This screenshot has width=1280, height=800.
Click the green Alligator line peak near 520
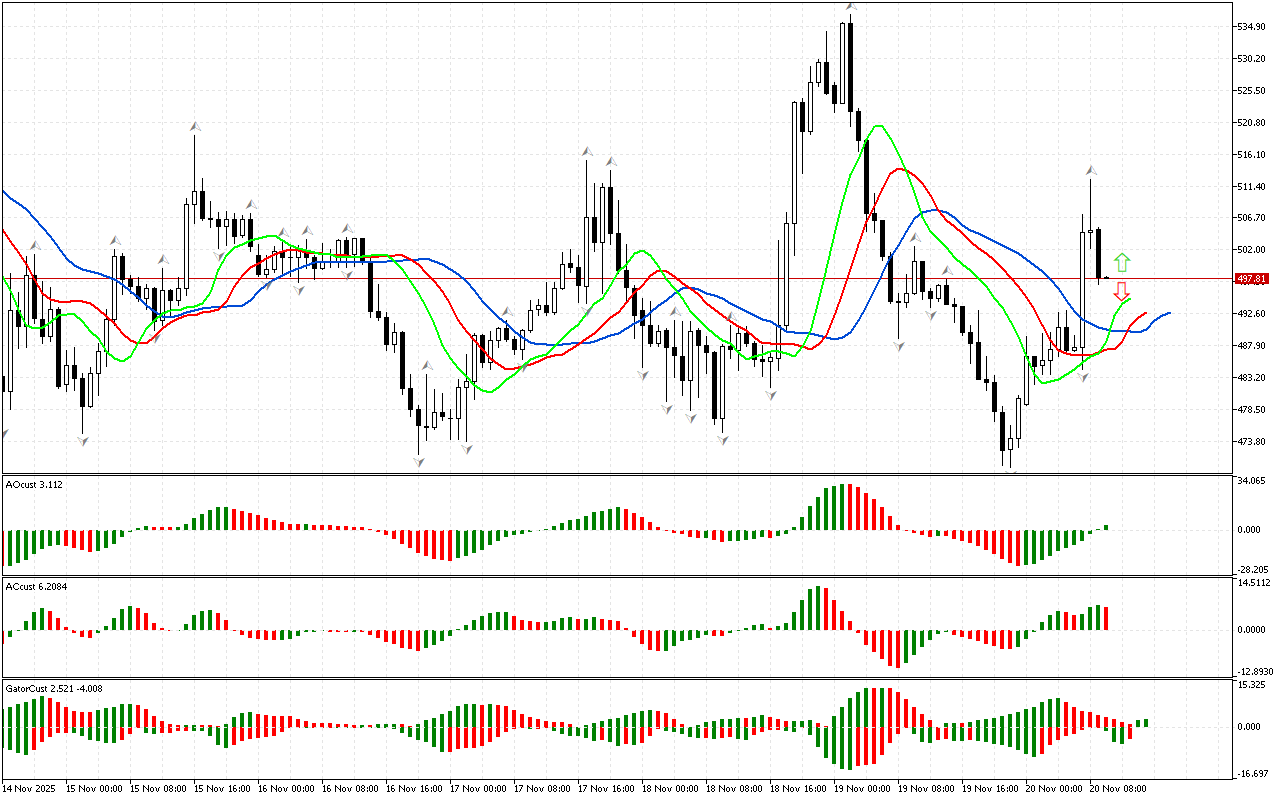coord(879,126)
